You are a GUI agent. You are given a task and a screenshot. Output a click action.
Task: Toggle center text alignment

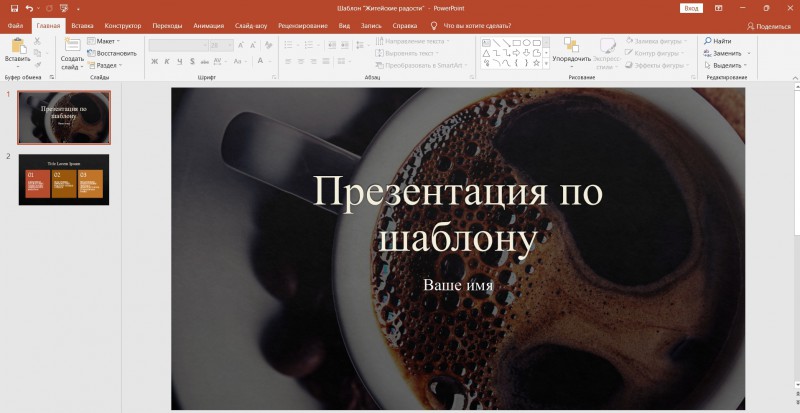click(x=301, y=61)
